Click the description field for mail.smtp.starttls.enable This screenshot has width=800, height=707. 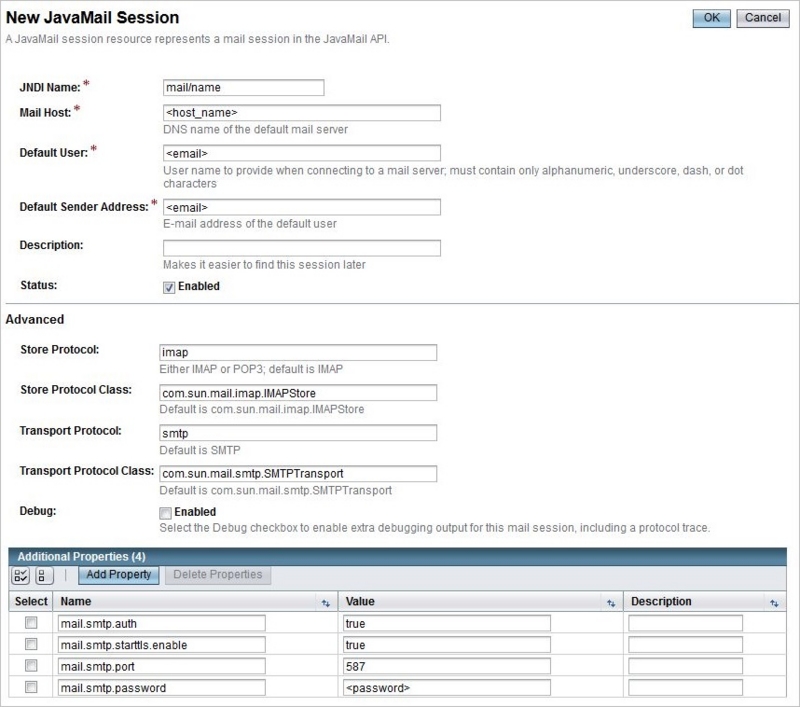[685, 645]
